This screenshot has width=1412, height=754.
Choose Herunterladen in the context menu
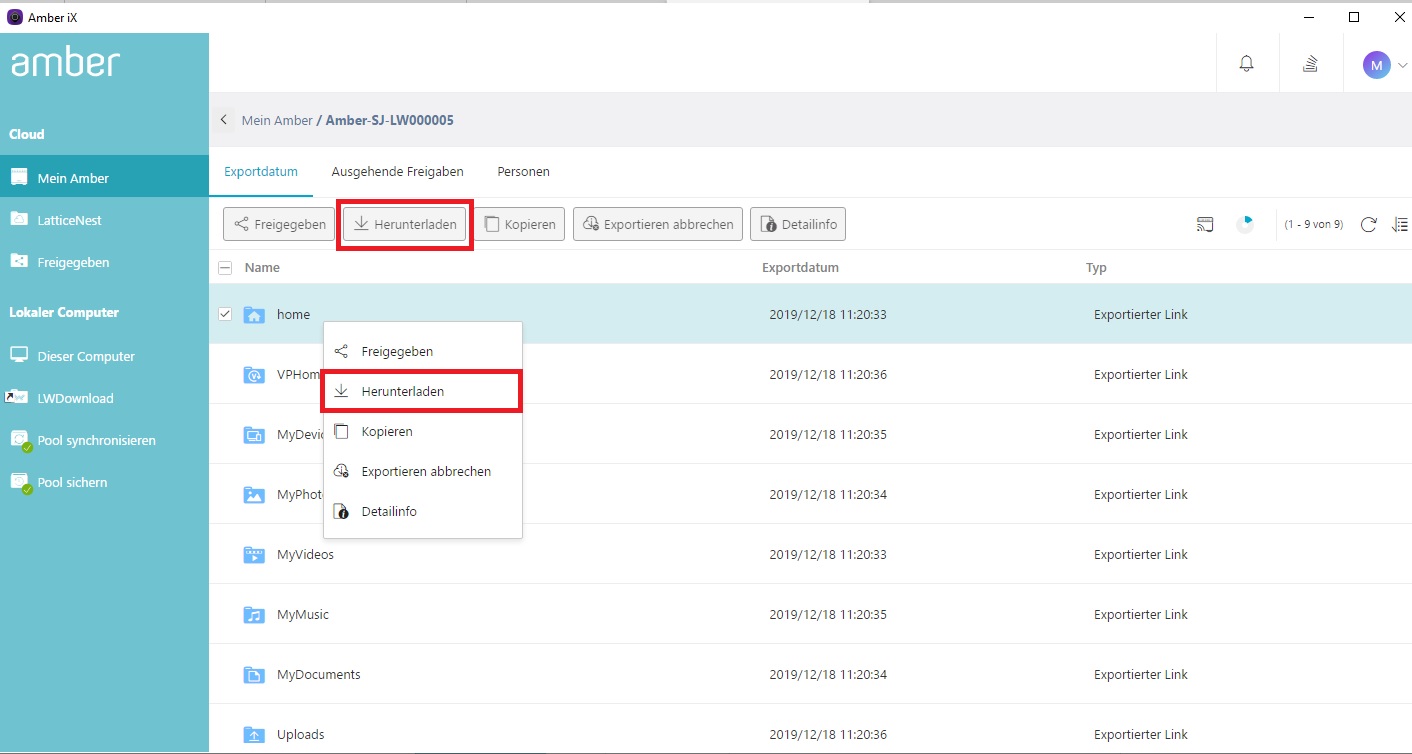coord(422,391)
